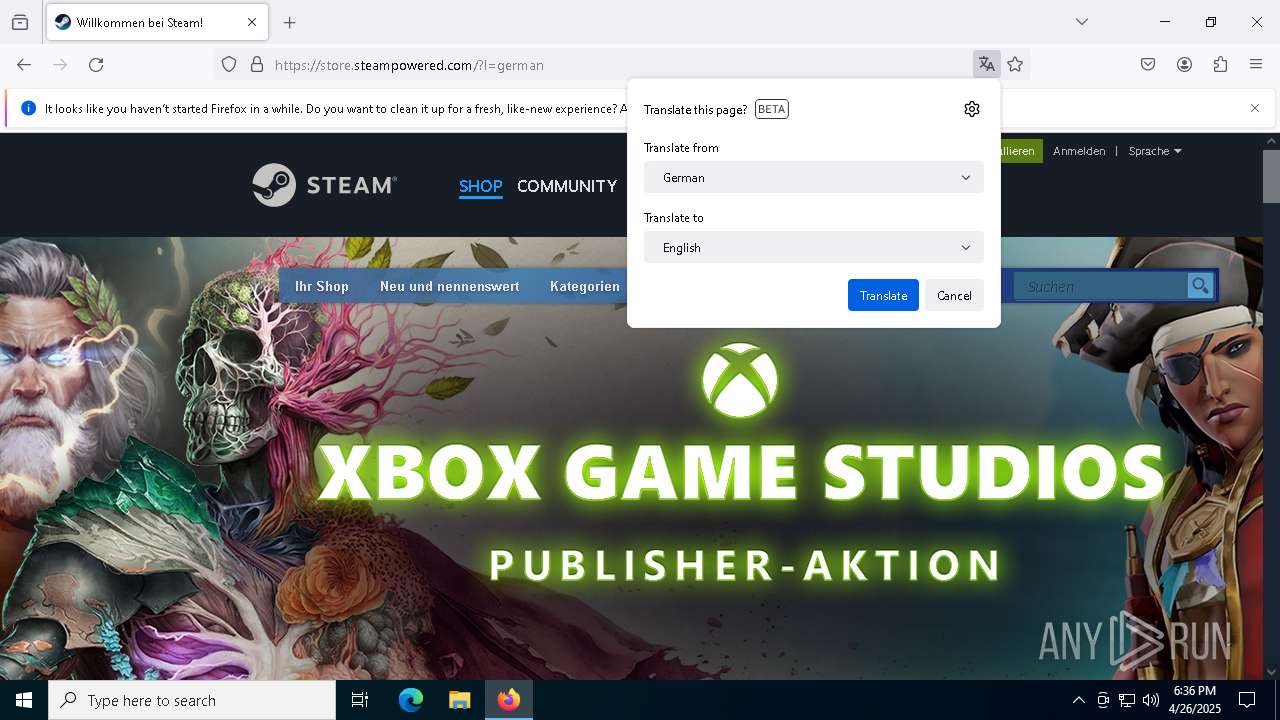Open the Extensions puzzle icon

point(1220,65)
